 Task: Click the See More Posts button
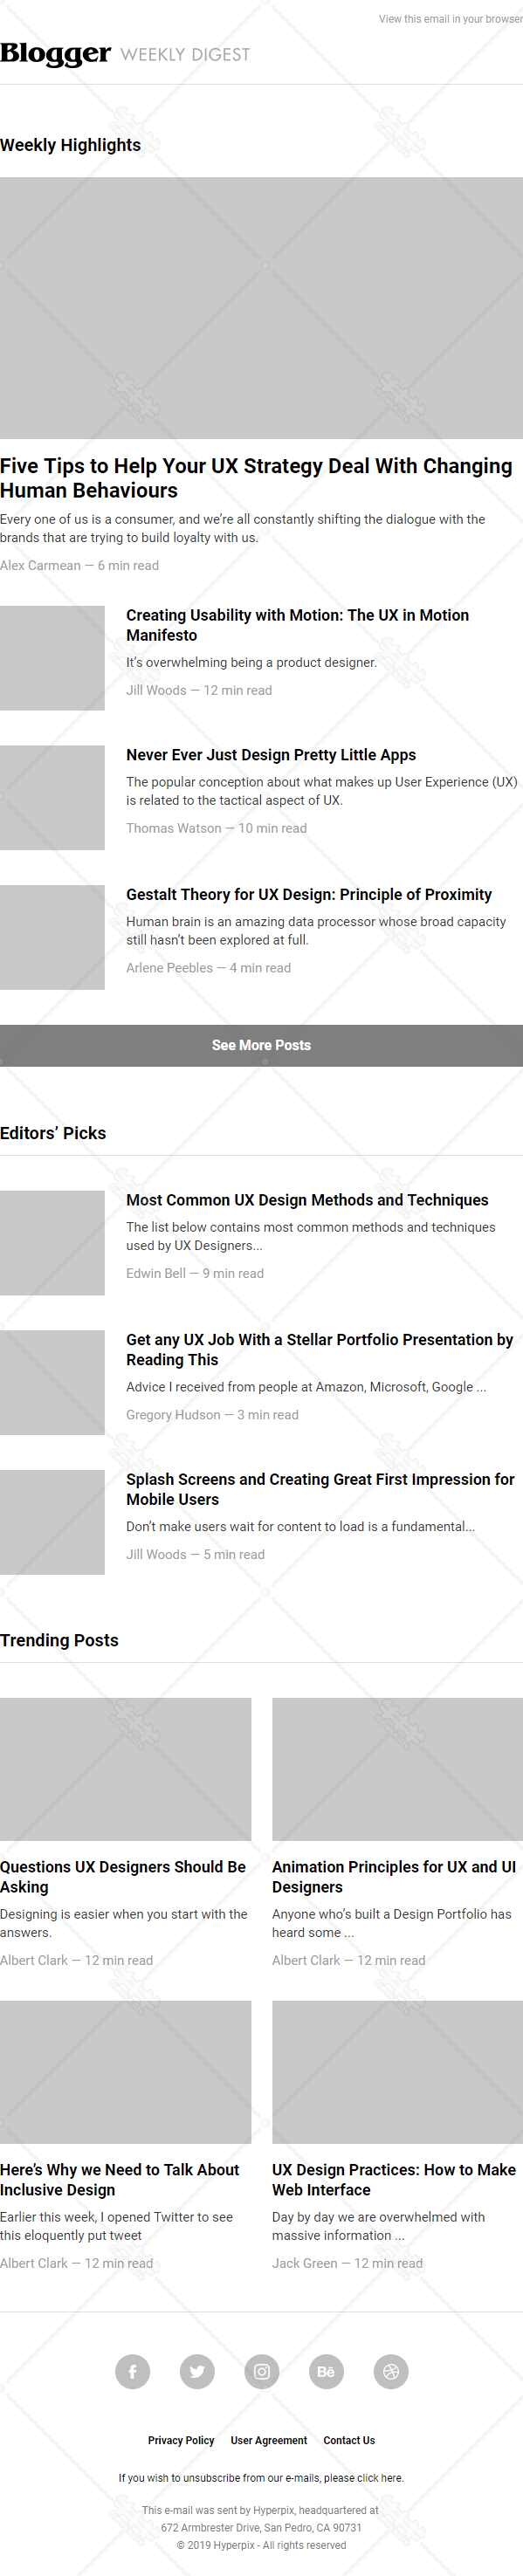point(261,1045)
